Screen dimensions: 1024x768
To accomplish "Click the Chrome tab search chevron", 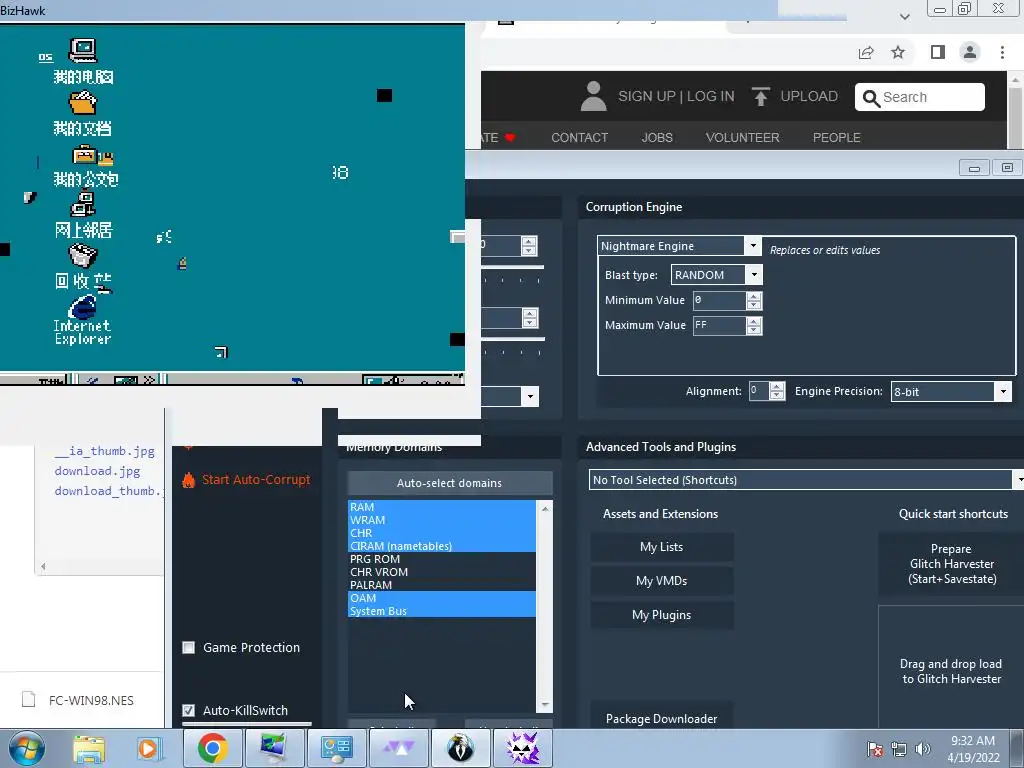I will (904, 16).
